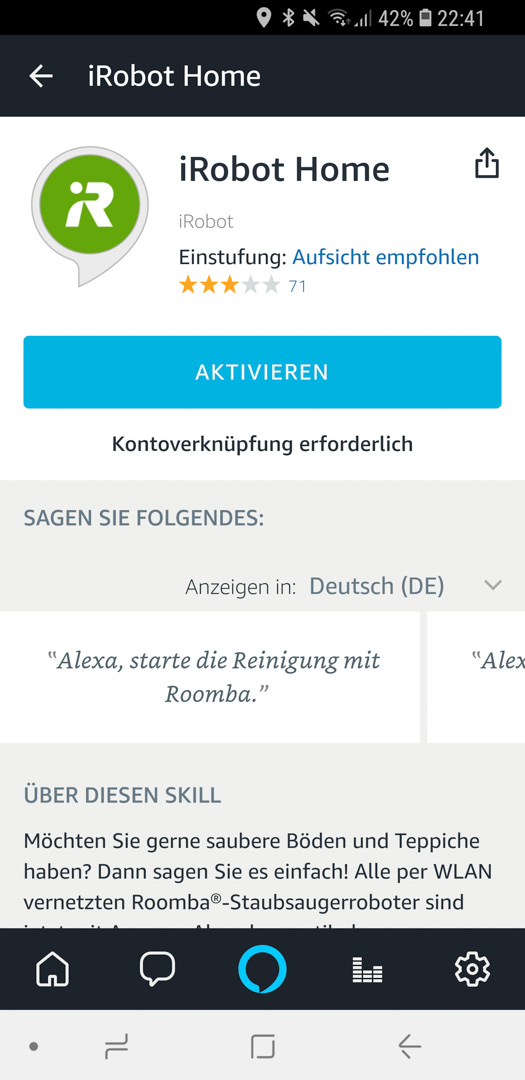Tap the Alexa voice button
This screenshot has width=525, height=1080.
[262, 970]
